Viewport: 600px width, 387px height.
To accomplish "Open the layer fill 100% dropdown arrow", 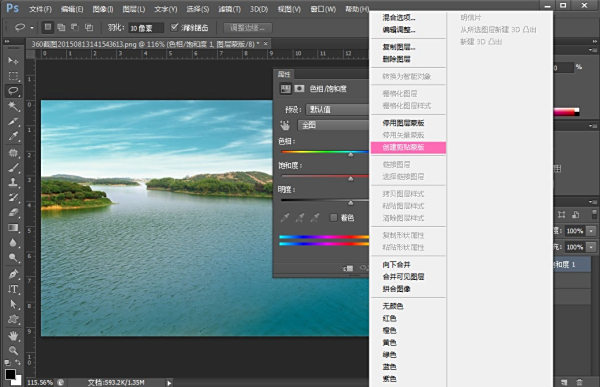I will coord(592,247).
